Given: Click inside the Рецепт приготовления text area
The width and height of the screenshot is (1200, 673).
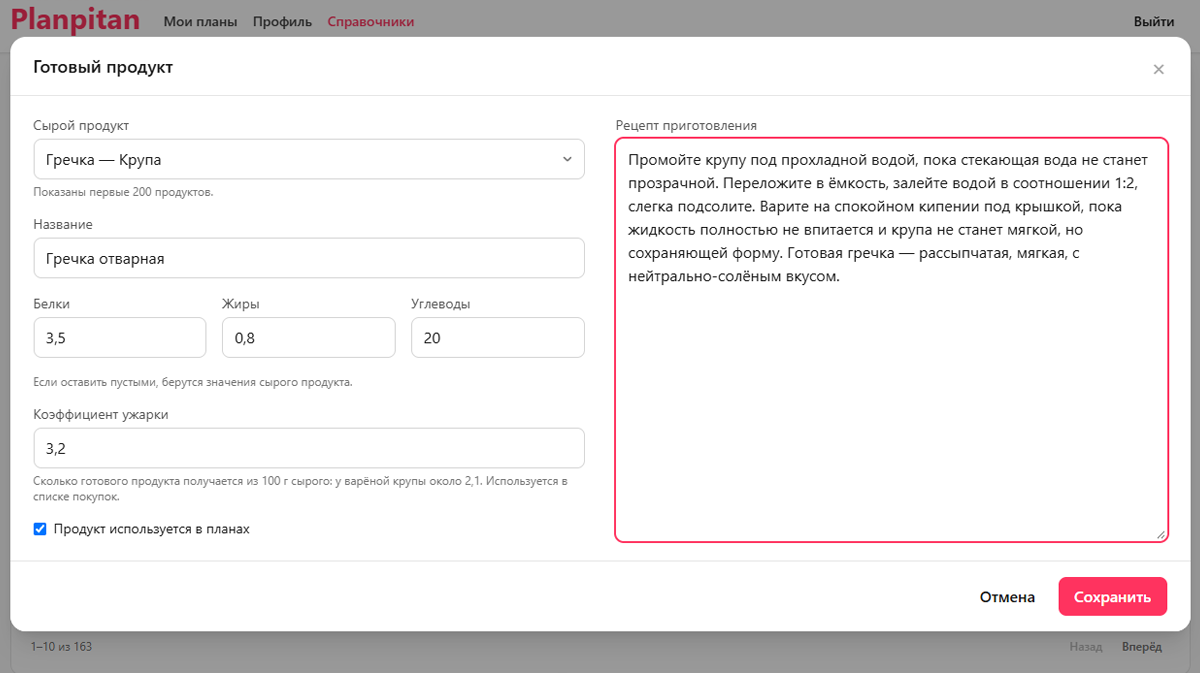Looking at the screenshot, I should (892, 340).
